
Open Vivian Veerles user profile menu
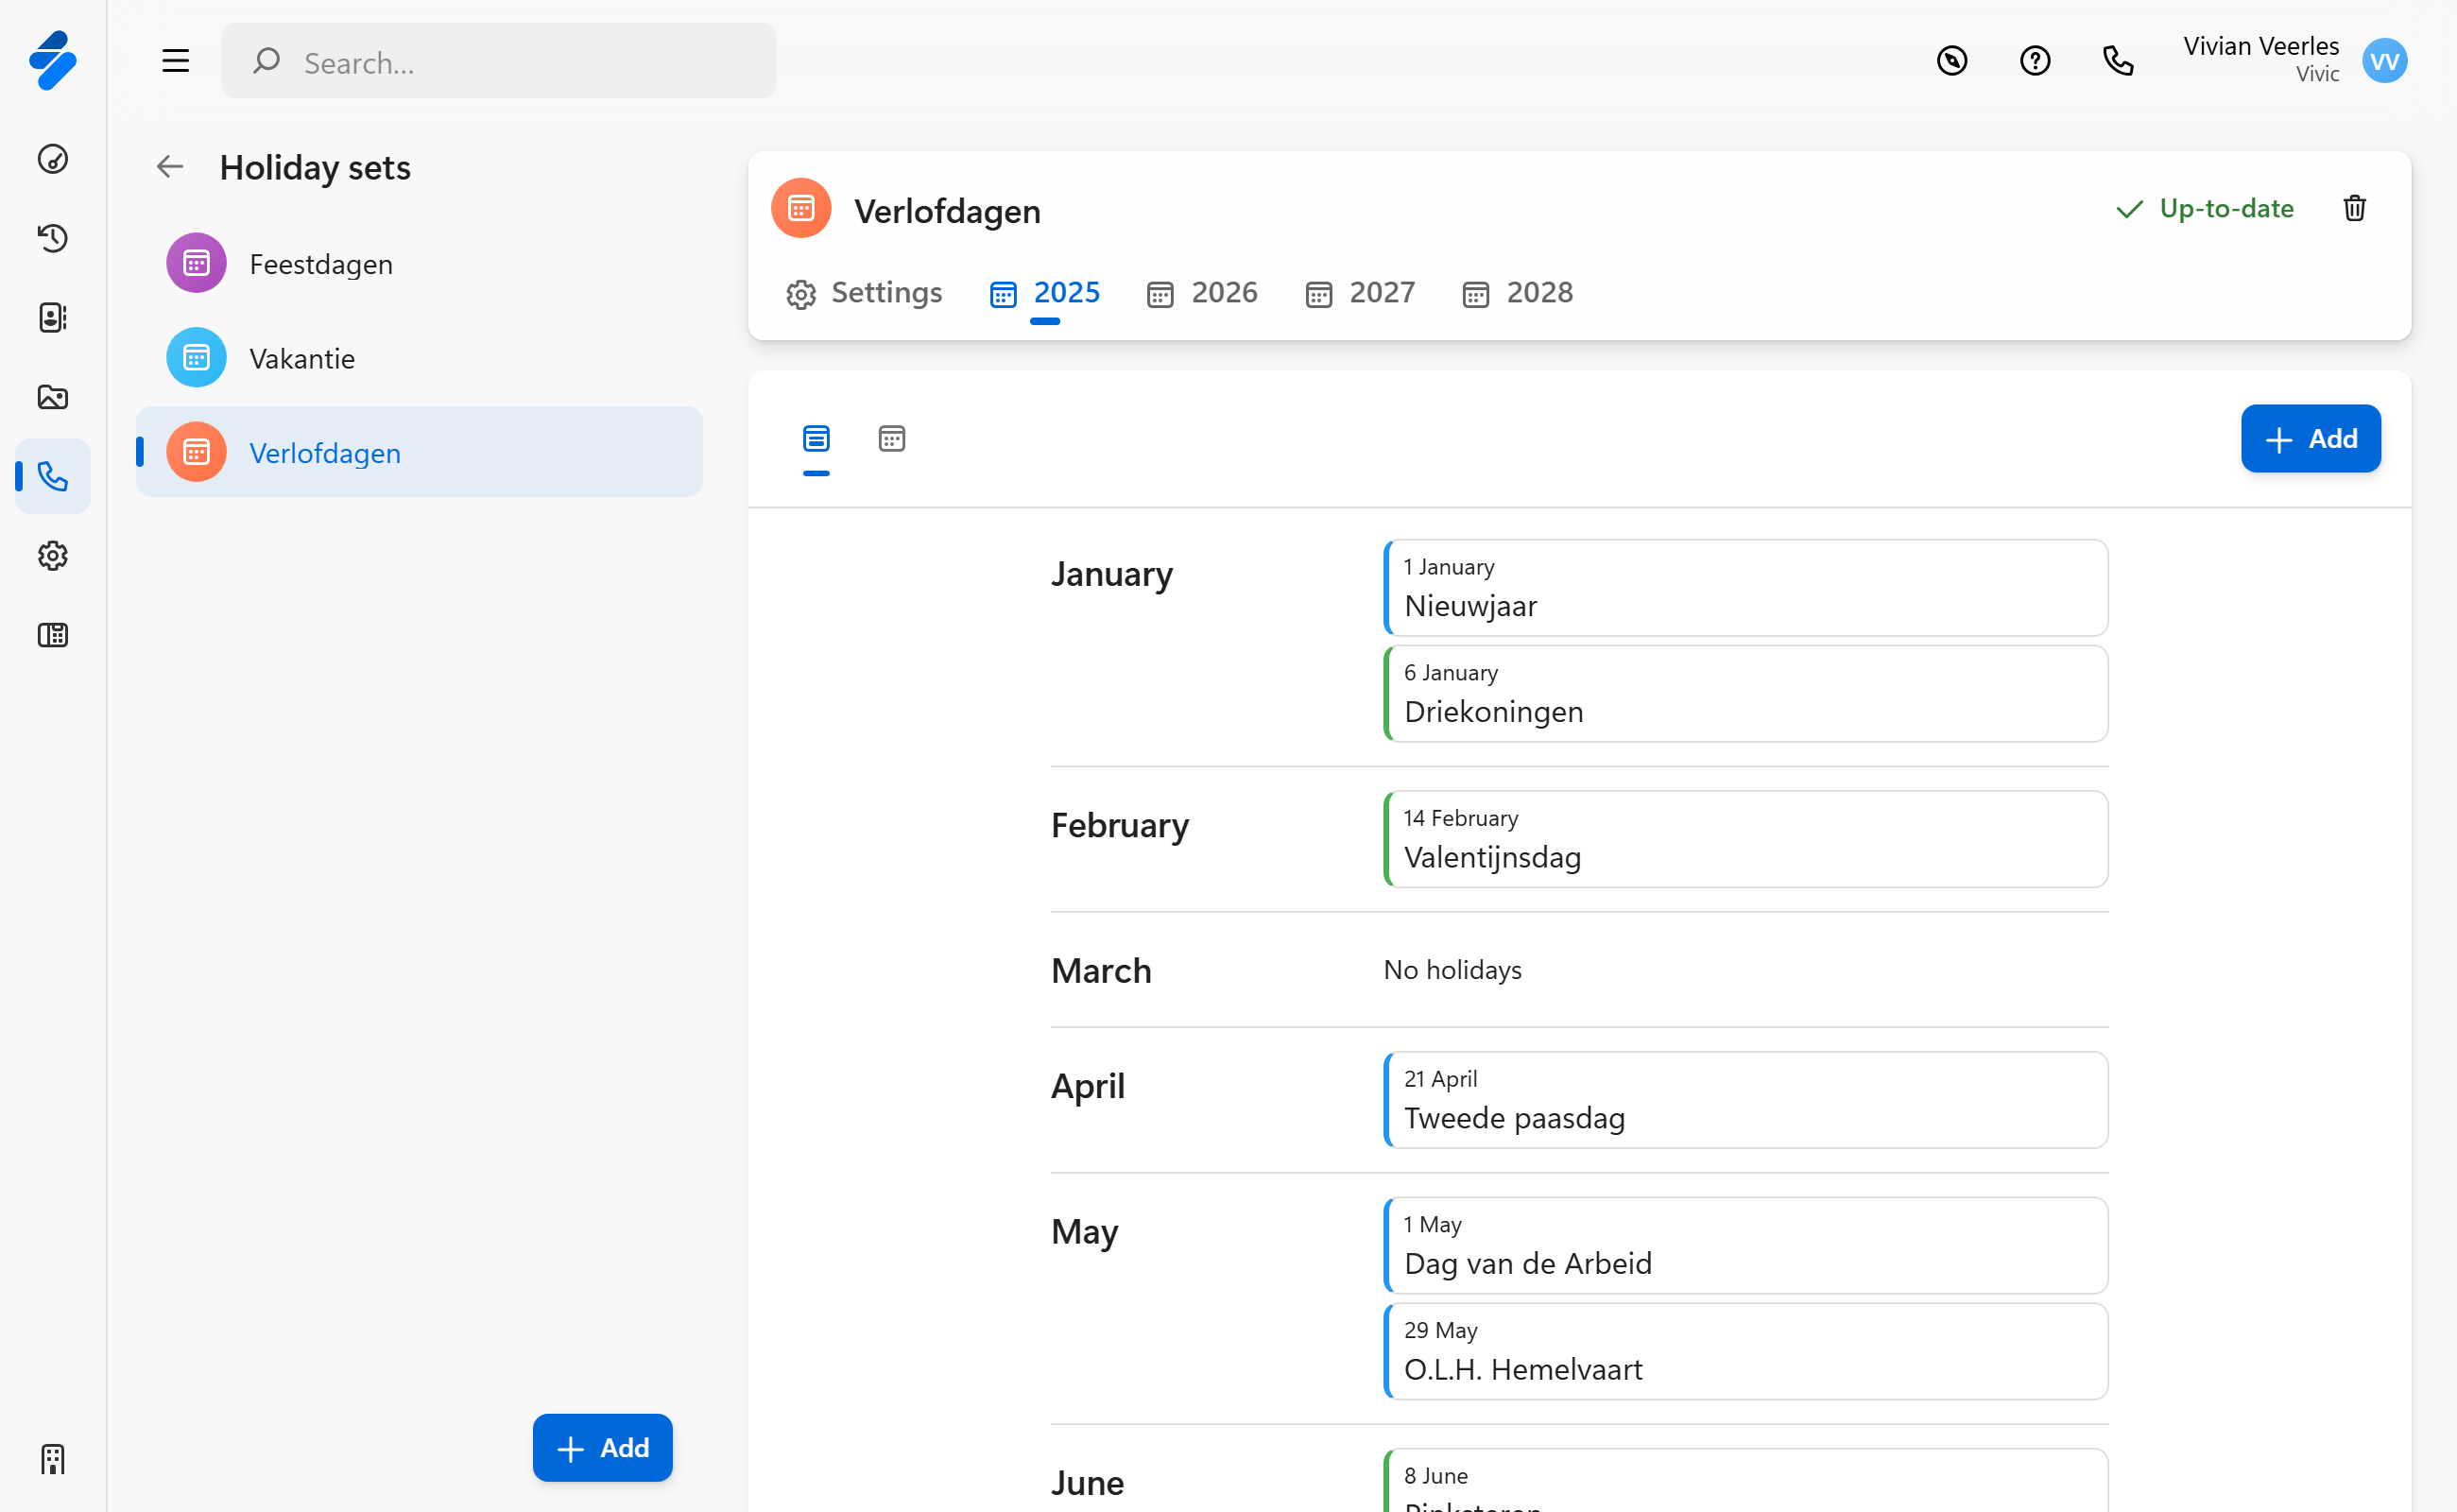click(x=2384, y=61)
